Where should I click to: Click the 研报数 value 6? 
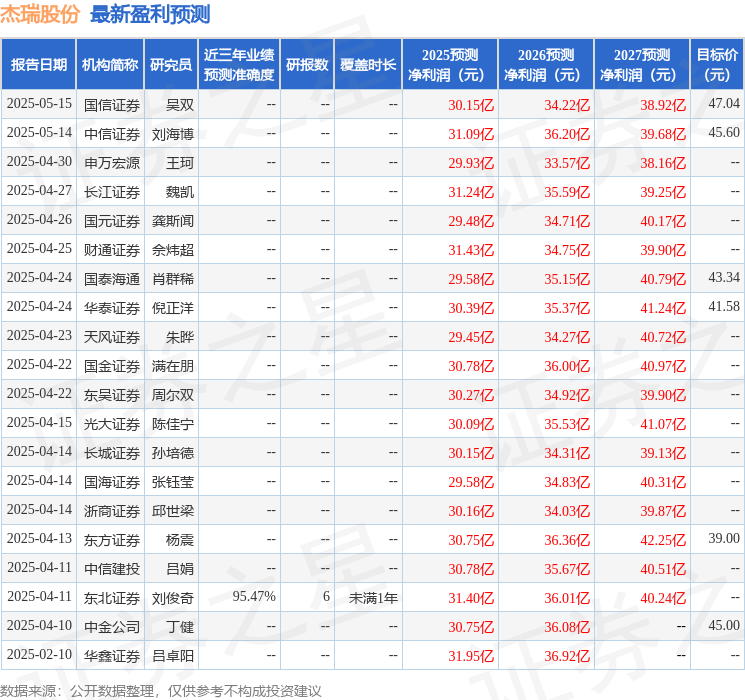pyautogui.click(x=326, y=596)
